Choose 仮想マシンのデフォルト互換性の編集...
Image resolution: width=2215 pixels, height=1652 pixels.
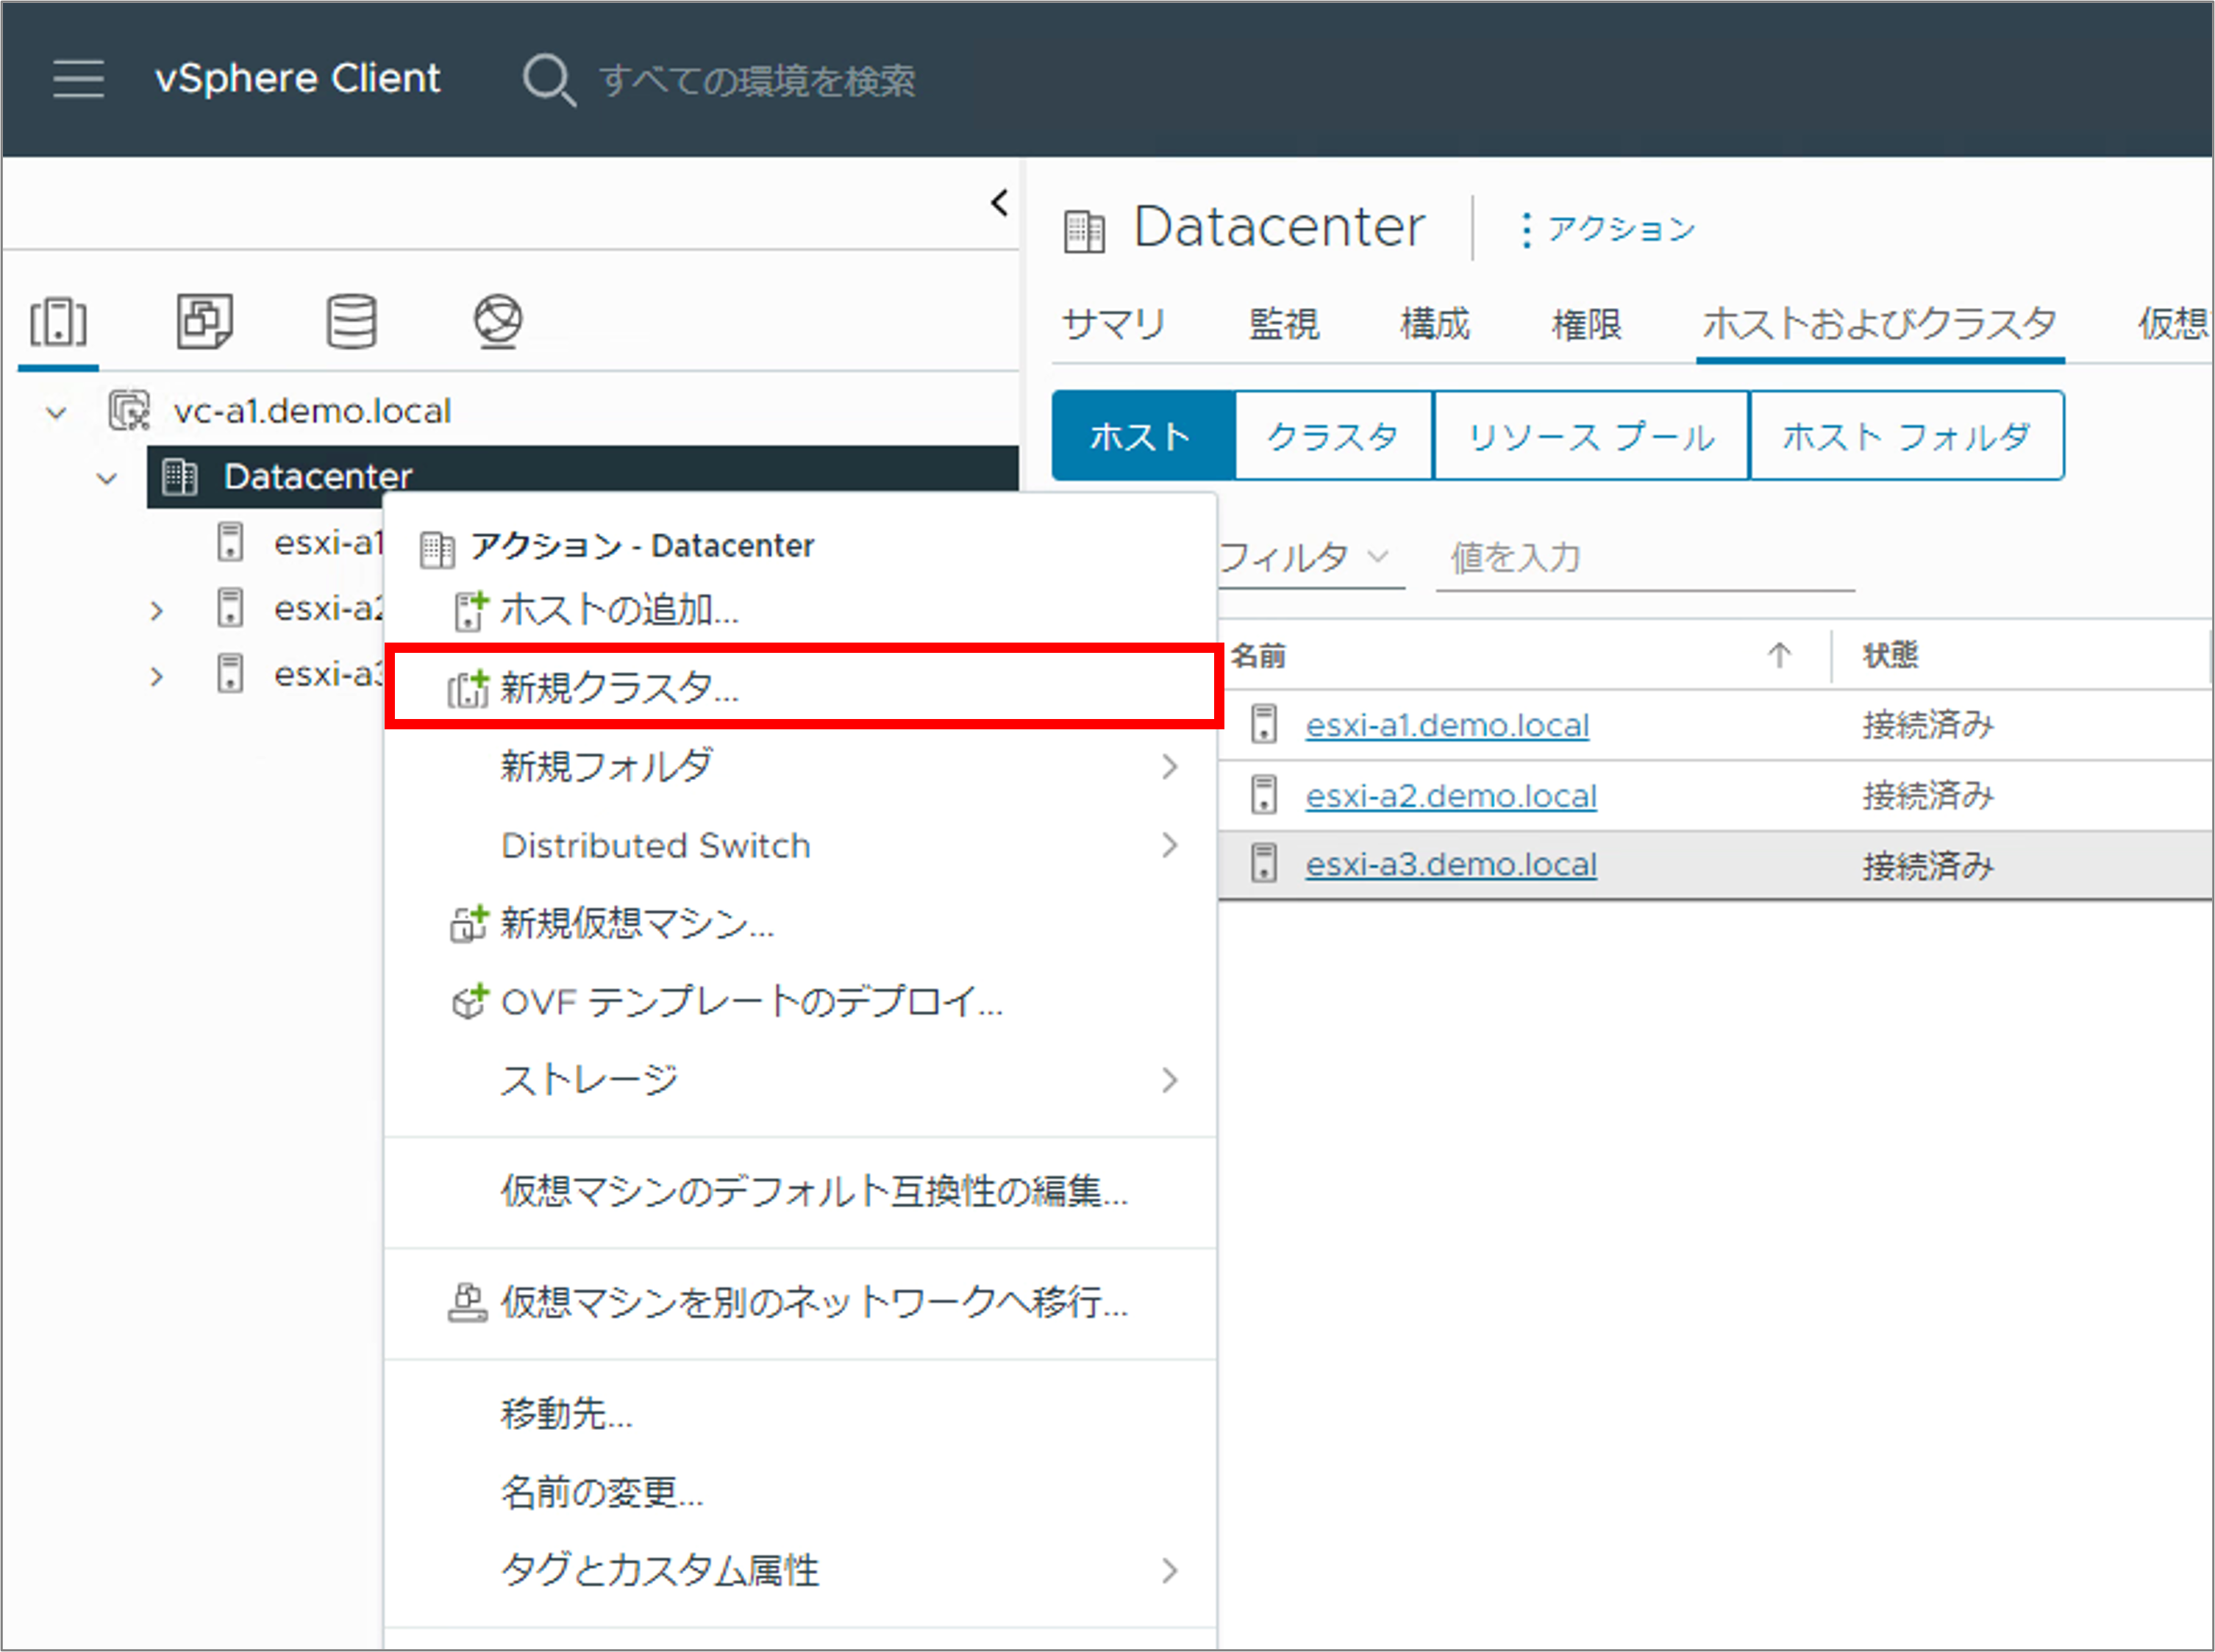[x=800, y=1192]
